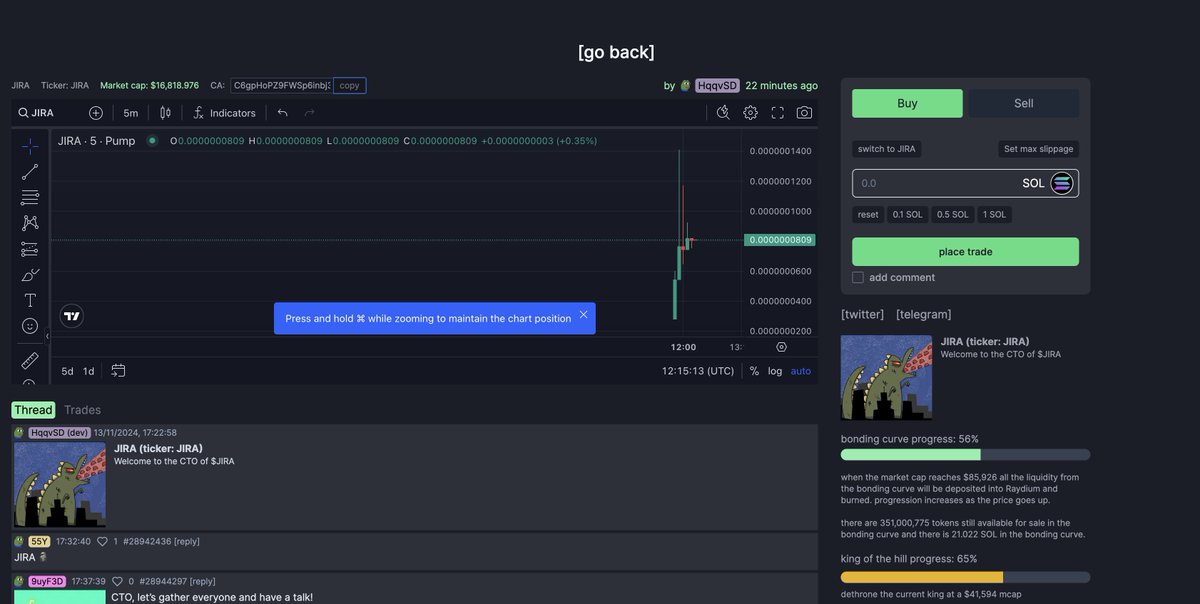
Task: Open the Fibonacci retracement tools
Action: pyautogui.click(x=30, y=197)
